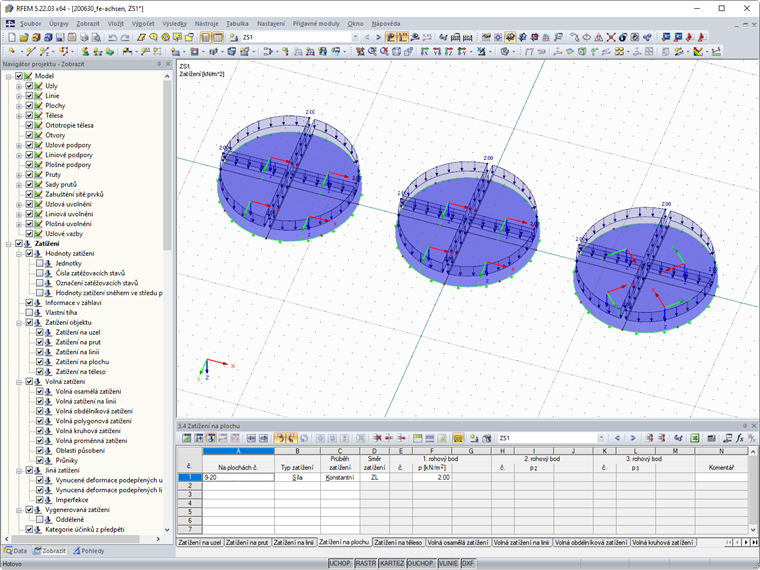This screenshot has width=760, height=570.
Task: Click the 2.00 load value cell
Action: (x=432, y=477)
